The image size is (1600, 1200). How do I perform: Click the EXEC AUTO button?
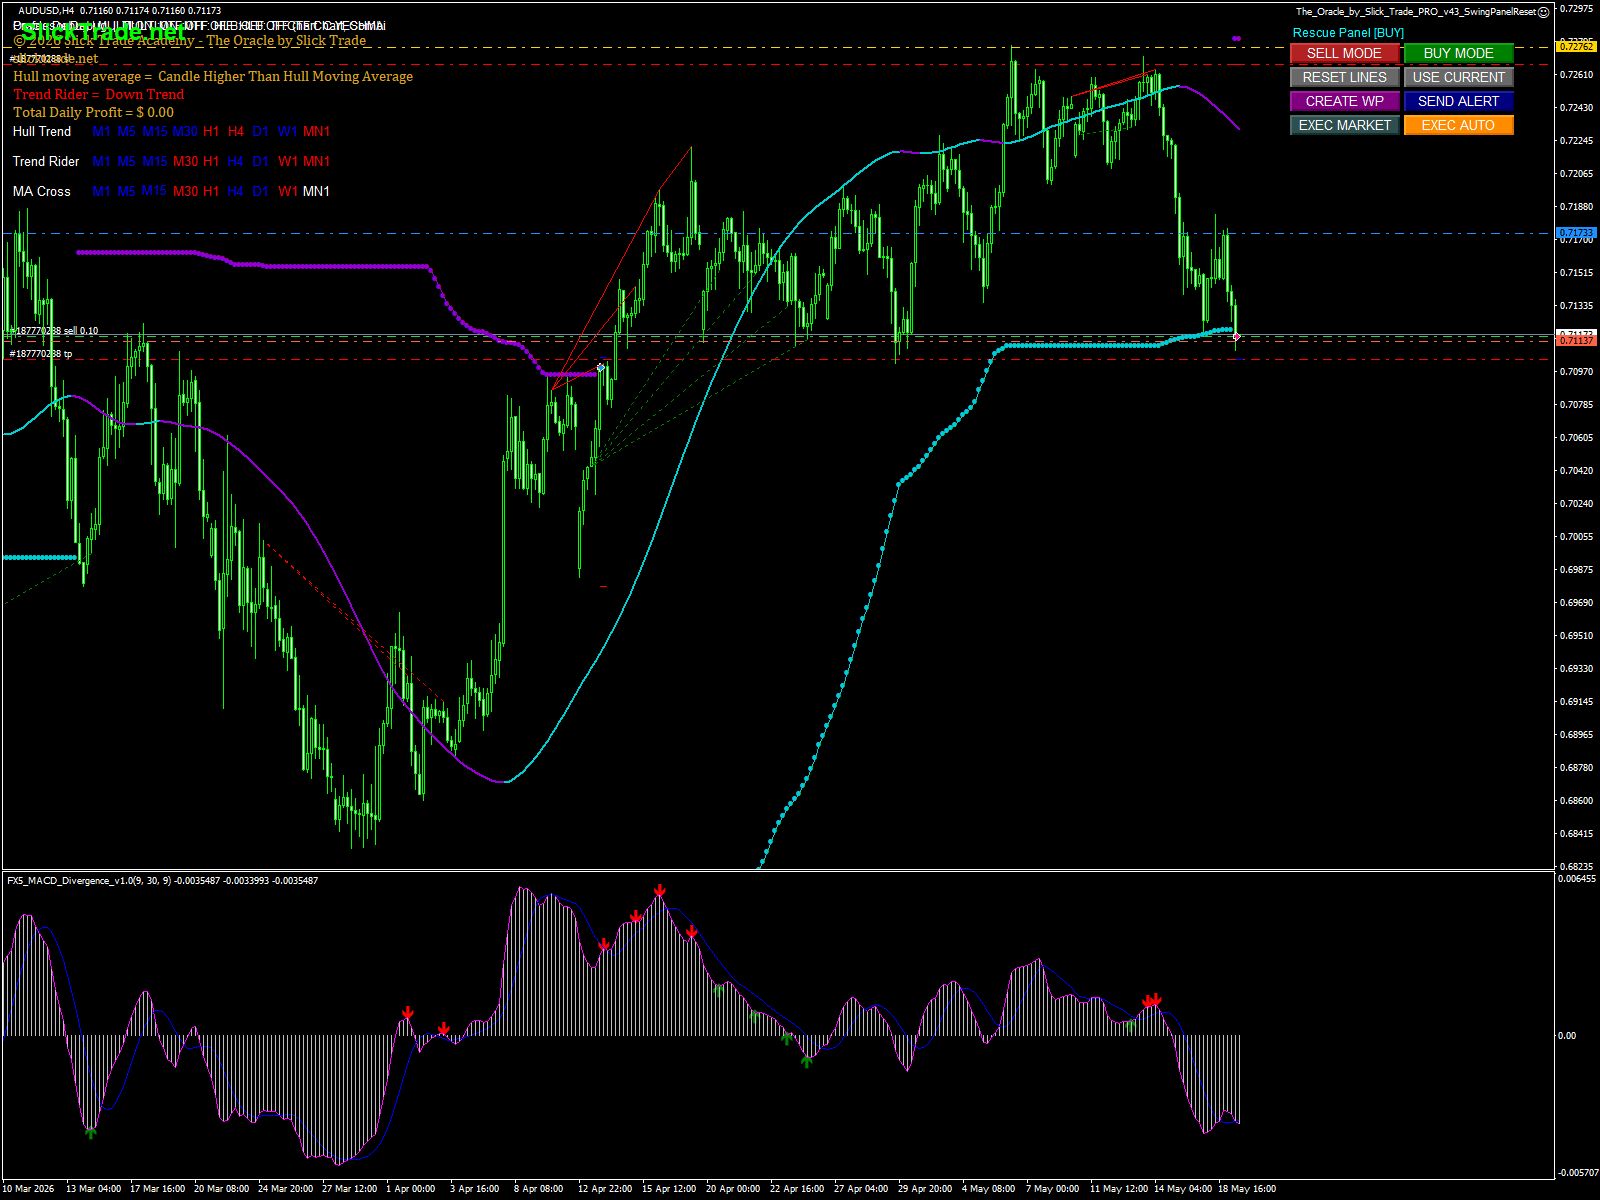tap(1458, 125)
